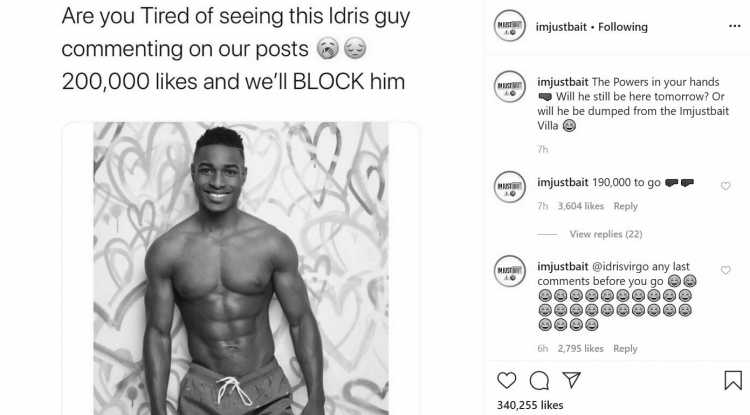Click the shirtless man photo in the post
750x415 pixels.
[x=241, y=268]
